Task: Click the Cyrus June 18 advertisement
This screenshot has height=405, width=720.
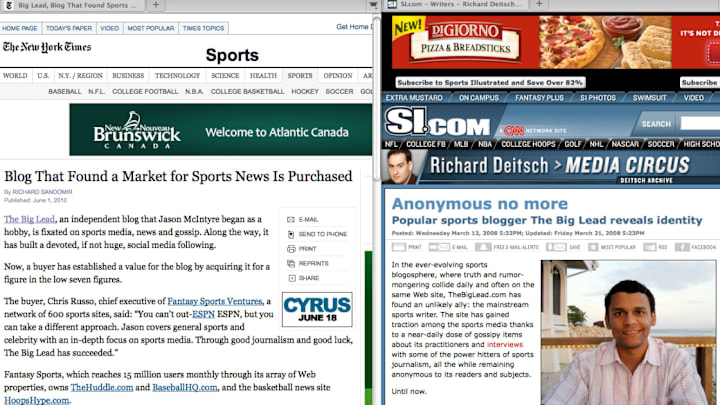Action: click(x=317, y=309)
